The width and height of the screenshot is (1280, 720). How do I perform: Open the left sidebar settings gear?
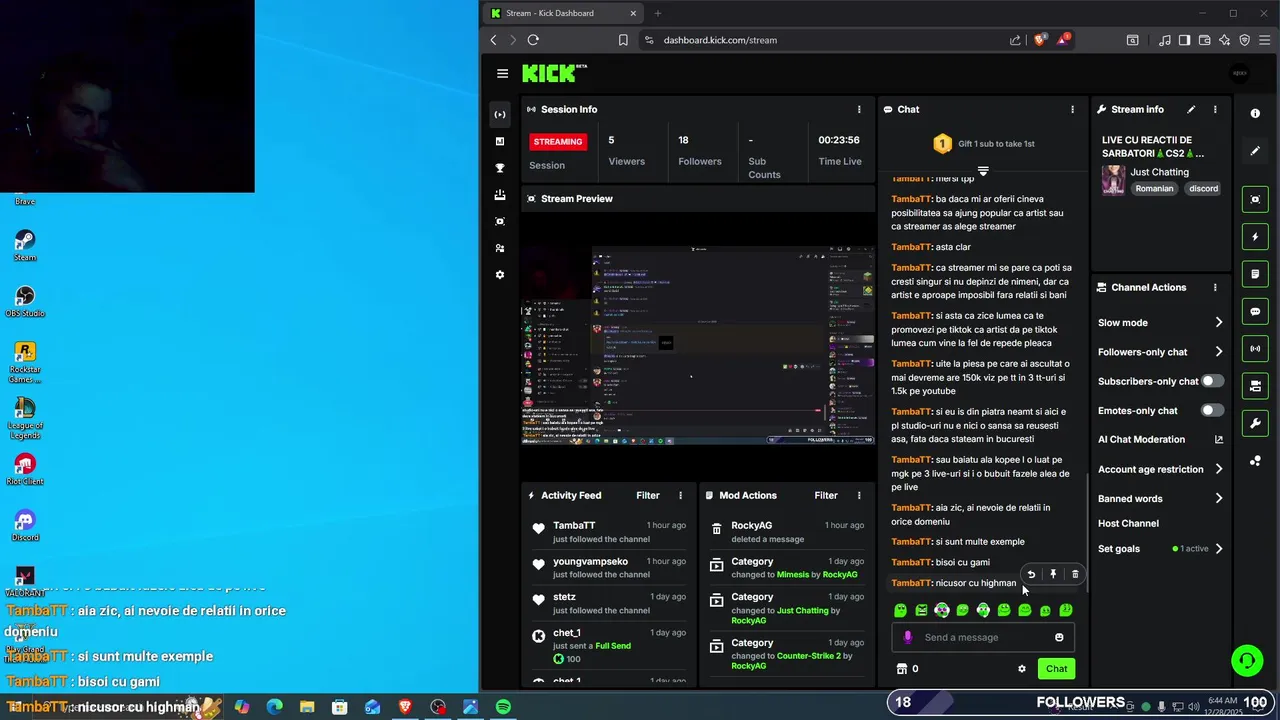click(500, 274)
